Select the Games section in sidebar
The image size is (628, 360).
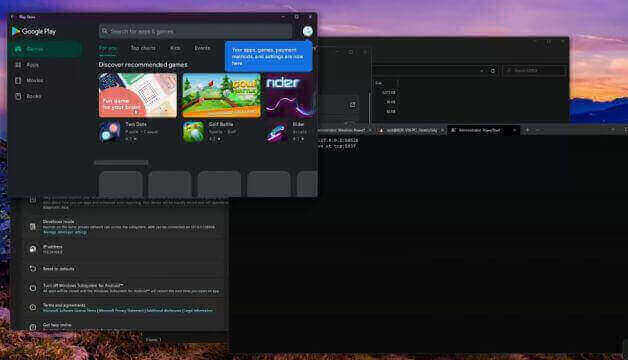click(x=46, y=49)
